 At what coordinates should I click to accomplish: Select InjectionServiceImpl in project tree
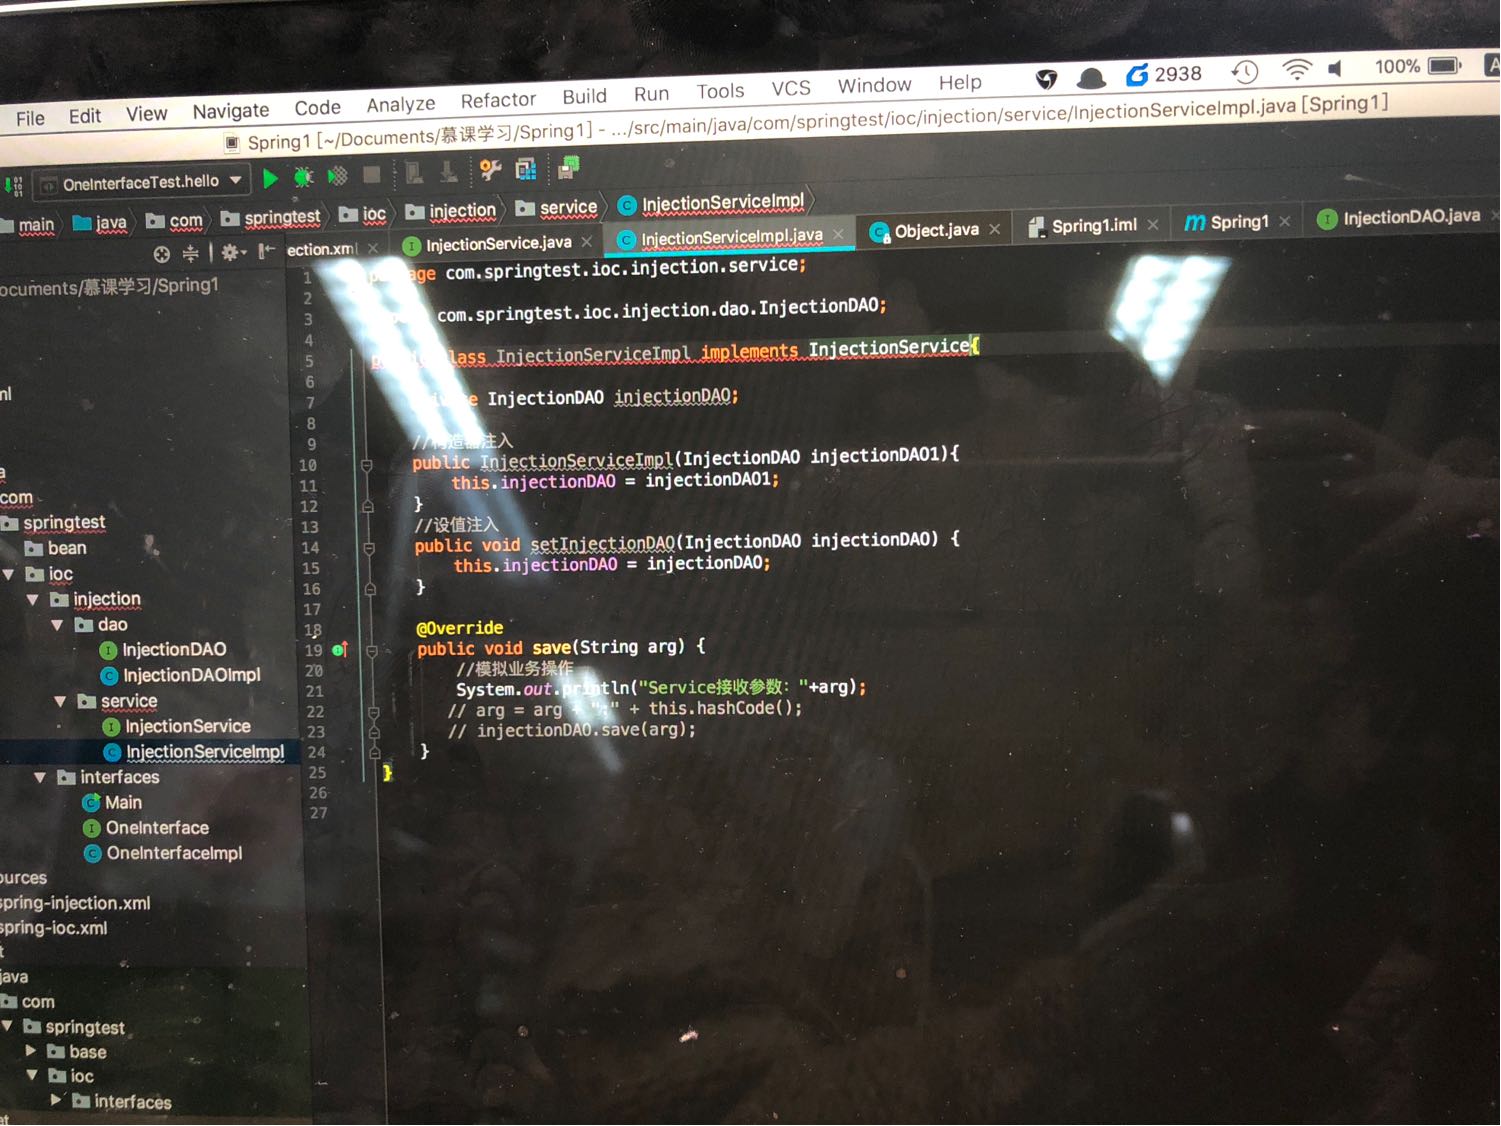tap(195, 752)
